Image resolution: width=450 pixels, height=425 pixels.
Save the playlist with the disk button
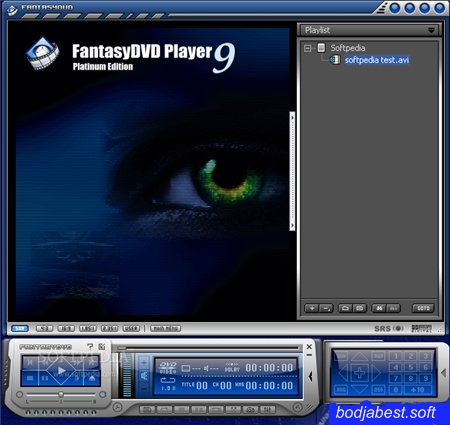tap(360, 308)
